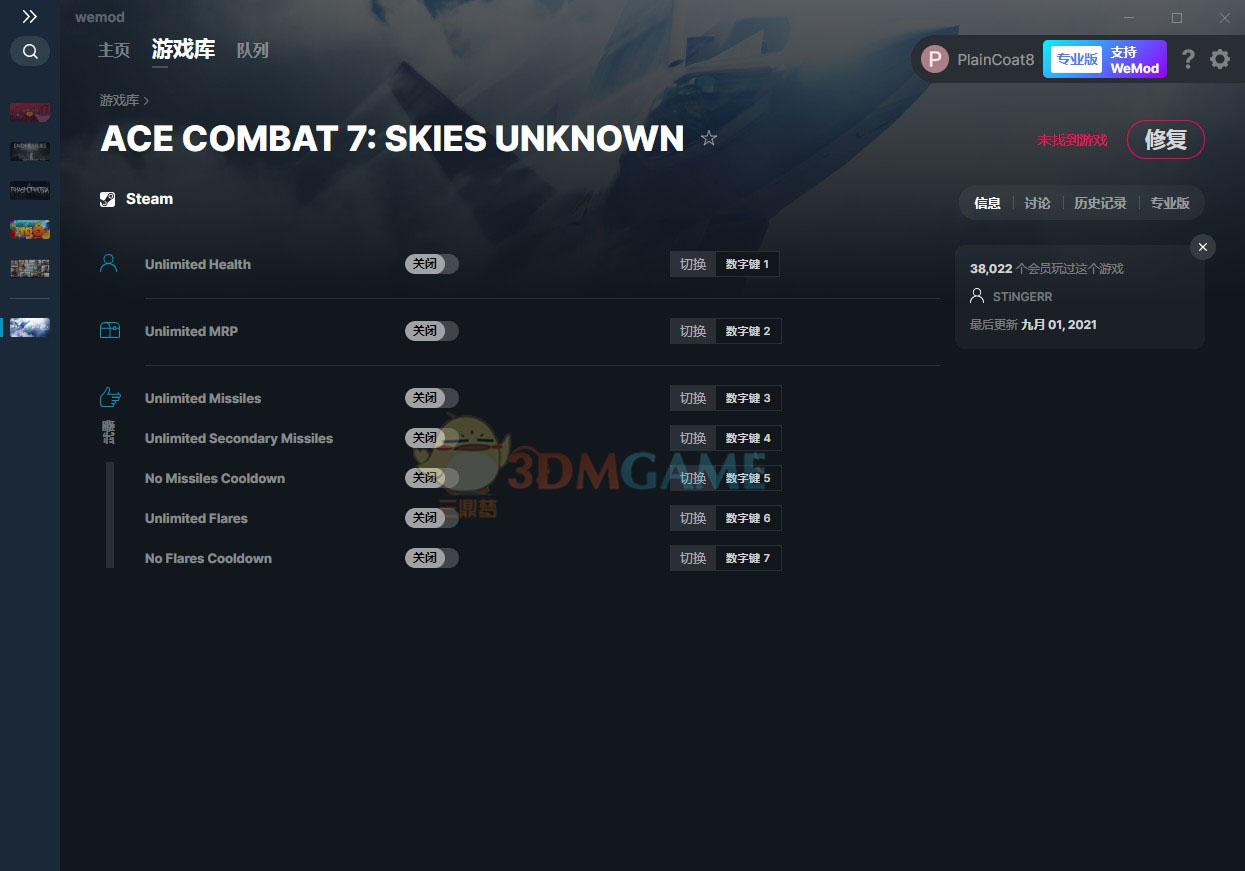Switch to the 主页 tab
Screen dimensions: 1245x871
(x=114, y=50)
